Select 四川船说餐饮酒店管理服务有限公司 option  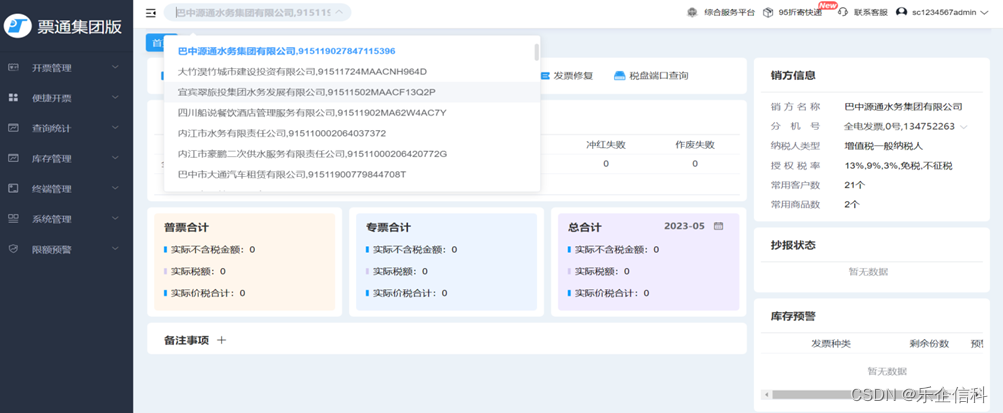pyautogui.click(x=352, y=113)
